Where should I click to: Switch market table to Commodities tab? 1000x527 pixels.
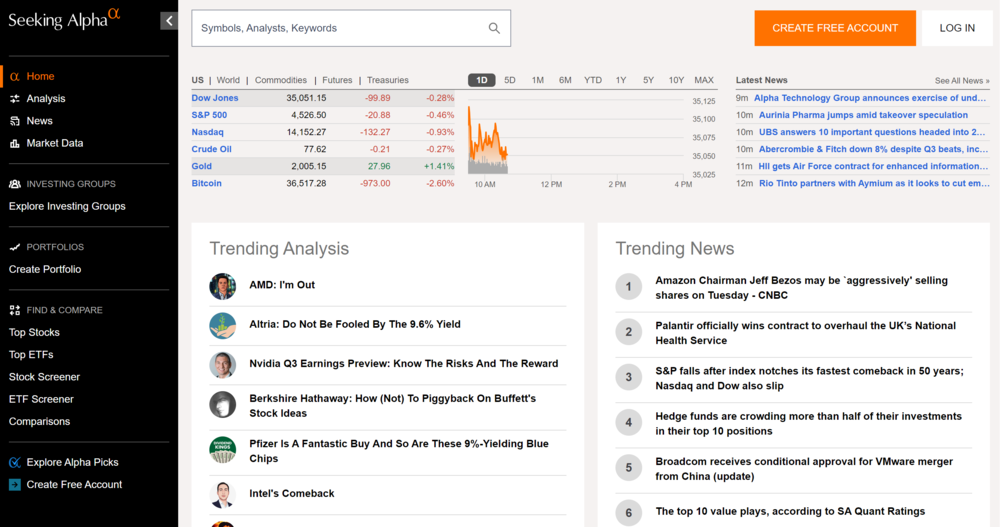(281, 80)
